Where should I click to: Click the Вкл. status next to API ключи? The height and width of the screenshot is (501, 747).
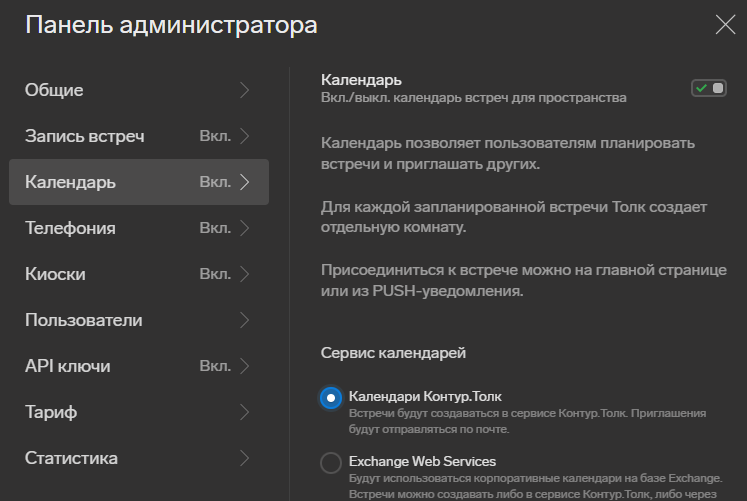(x=215, y=366)
